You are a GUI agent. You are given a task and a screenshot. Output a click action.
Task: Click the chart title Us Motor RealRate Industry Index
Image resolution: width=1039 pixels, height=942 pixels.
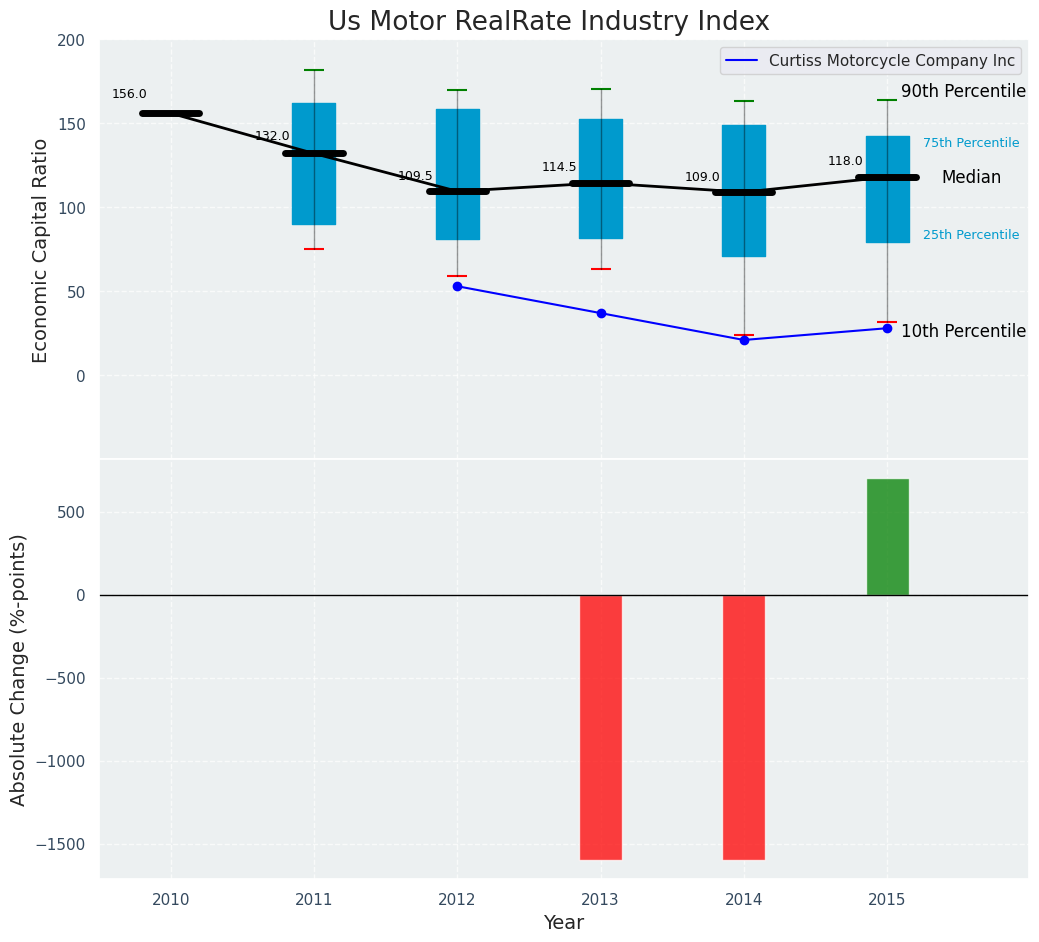click(x=549, y=22)
